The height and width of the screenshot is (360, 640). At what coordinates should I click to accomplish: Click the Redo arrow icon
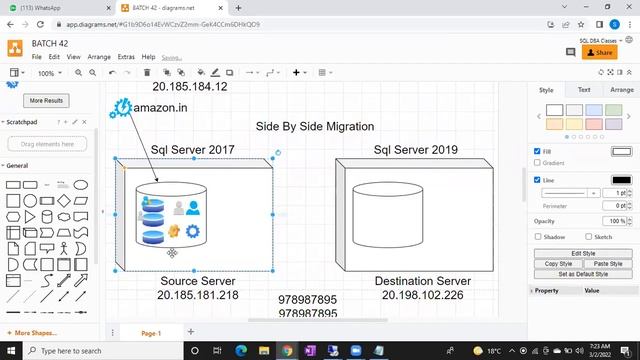click(127, 73)
